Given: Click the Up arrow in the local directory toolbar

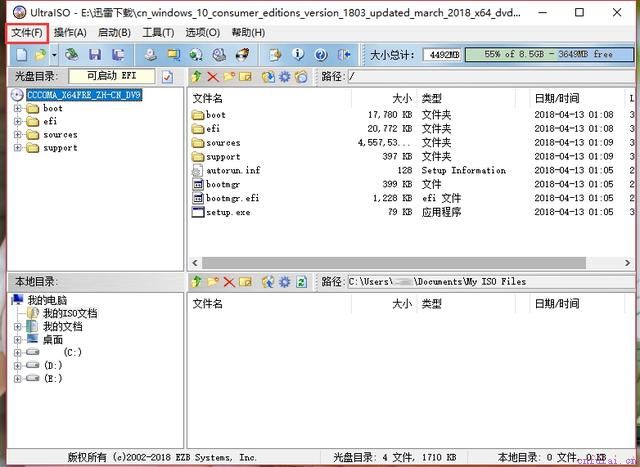Looking at the screenshot, I should point(197,281).
